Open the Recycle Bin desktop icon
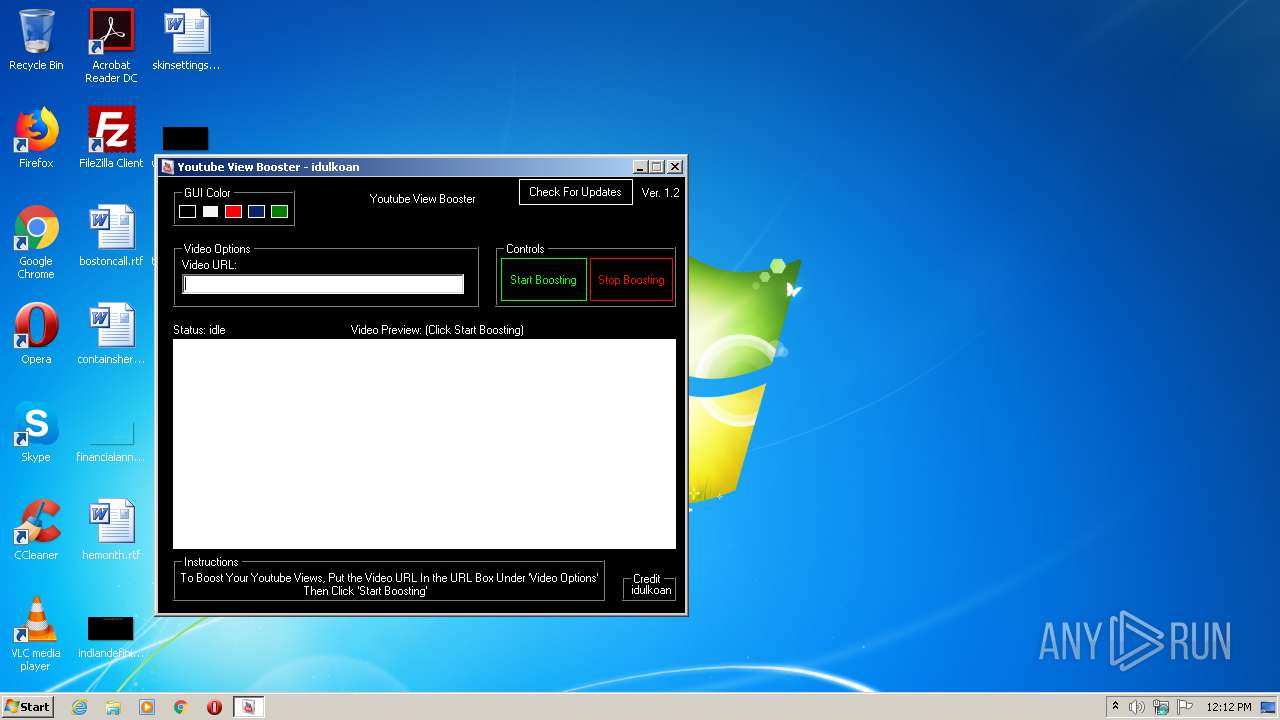1280x720 pixels. tap(36, 40)
